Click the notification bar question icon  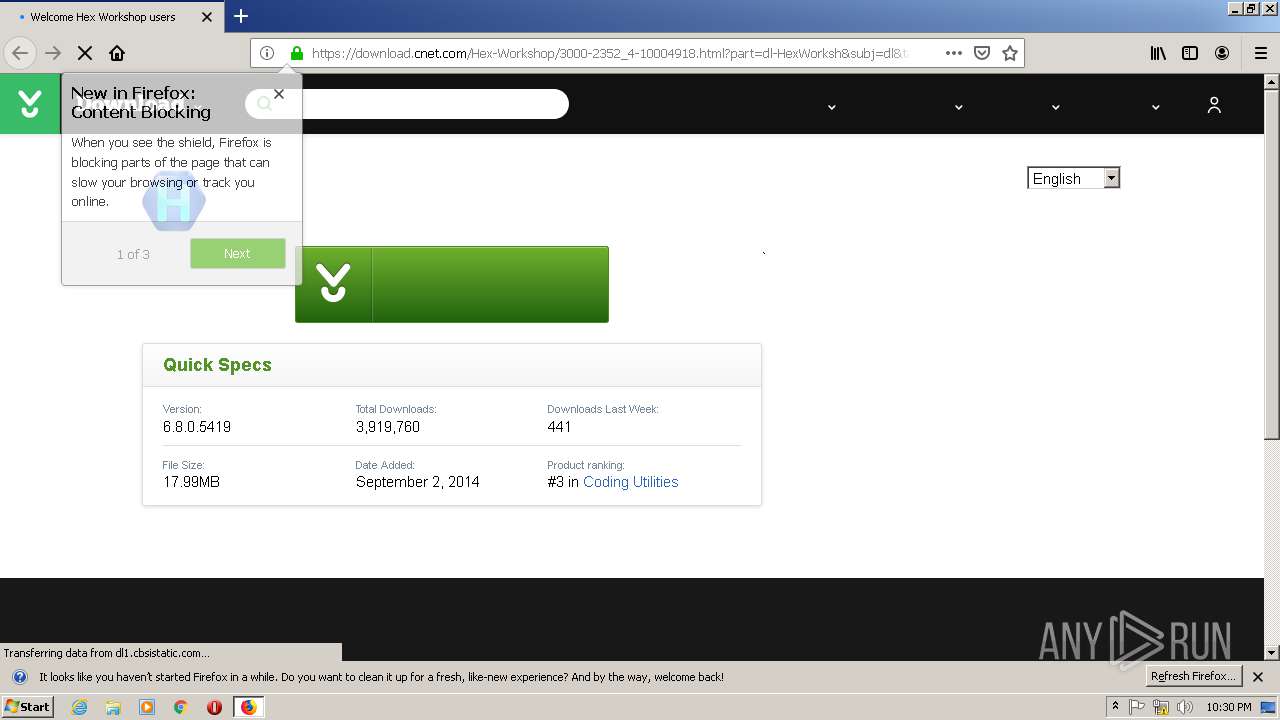pyautogui.click(x=19, y=677)
